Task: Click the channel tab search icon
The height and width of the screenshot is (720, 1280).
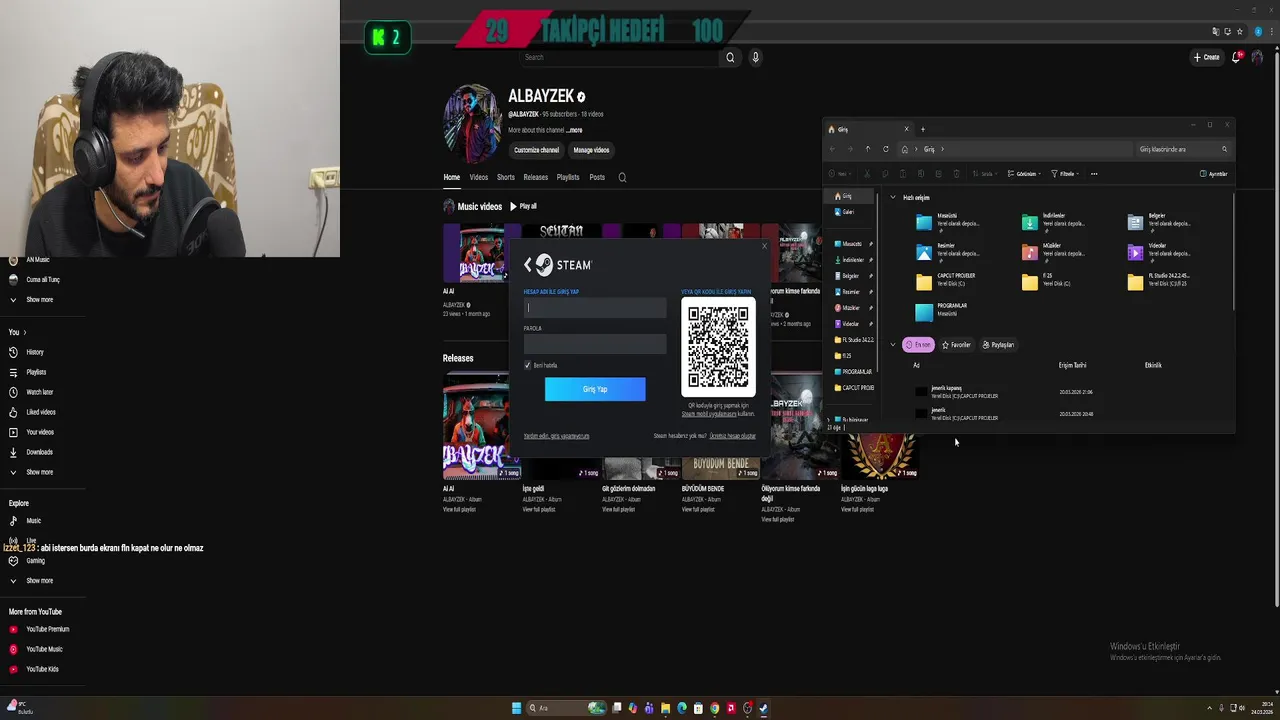Action: (622, 177)
